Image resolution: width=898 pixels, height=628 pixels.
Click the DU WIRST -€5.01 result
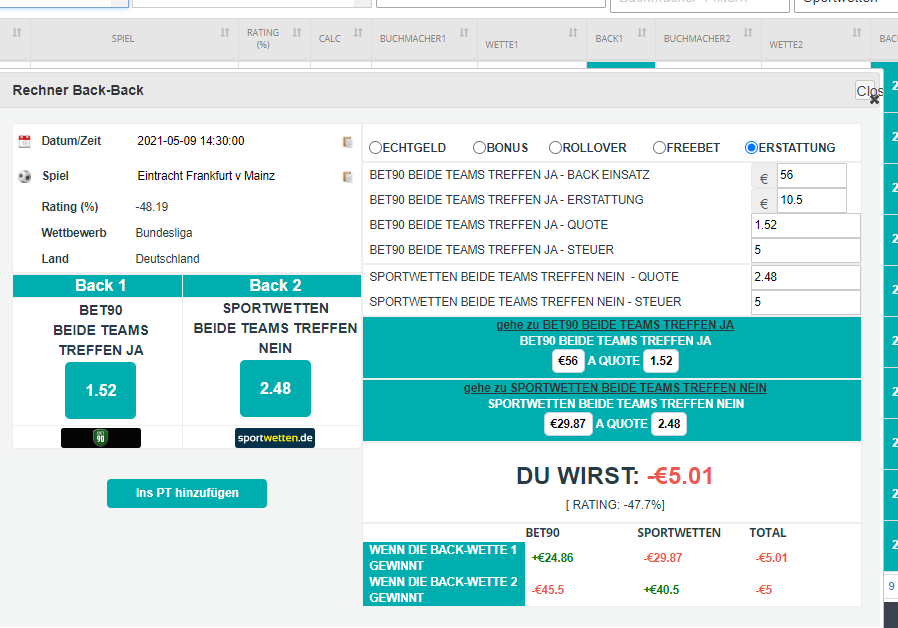[615, 476]
